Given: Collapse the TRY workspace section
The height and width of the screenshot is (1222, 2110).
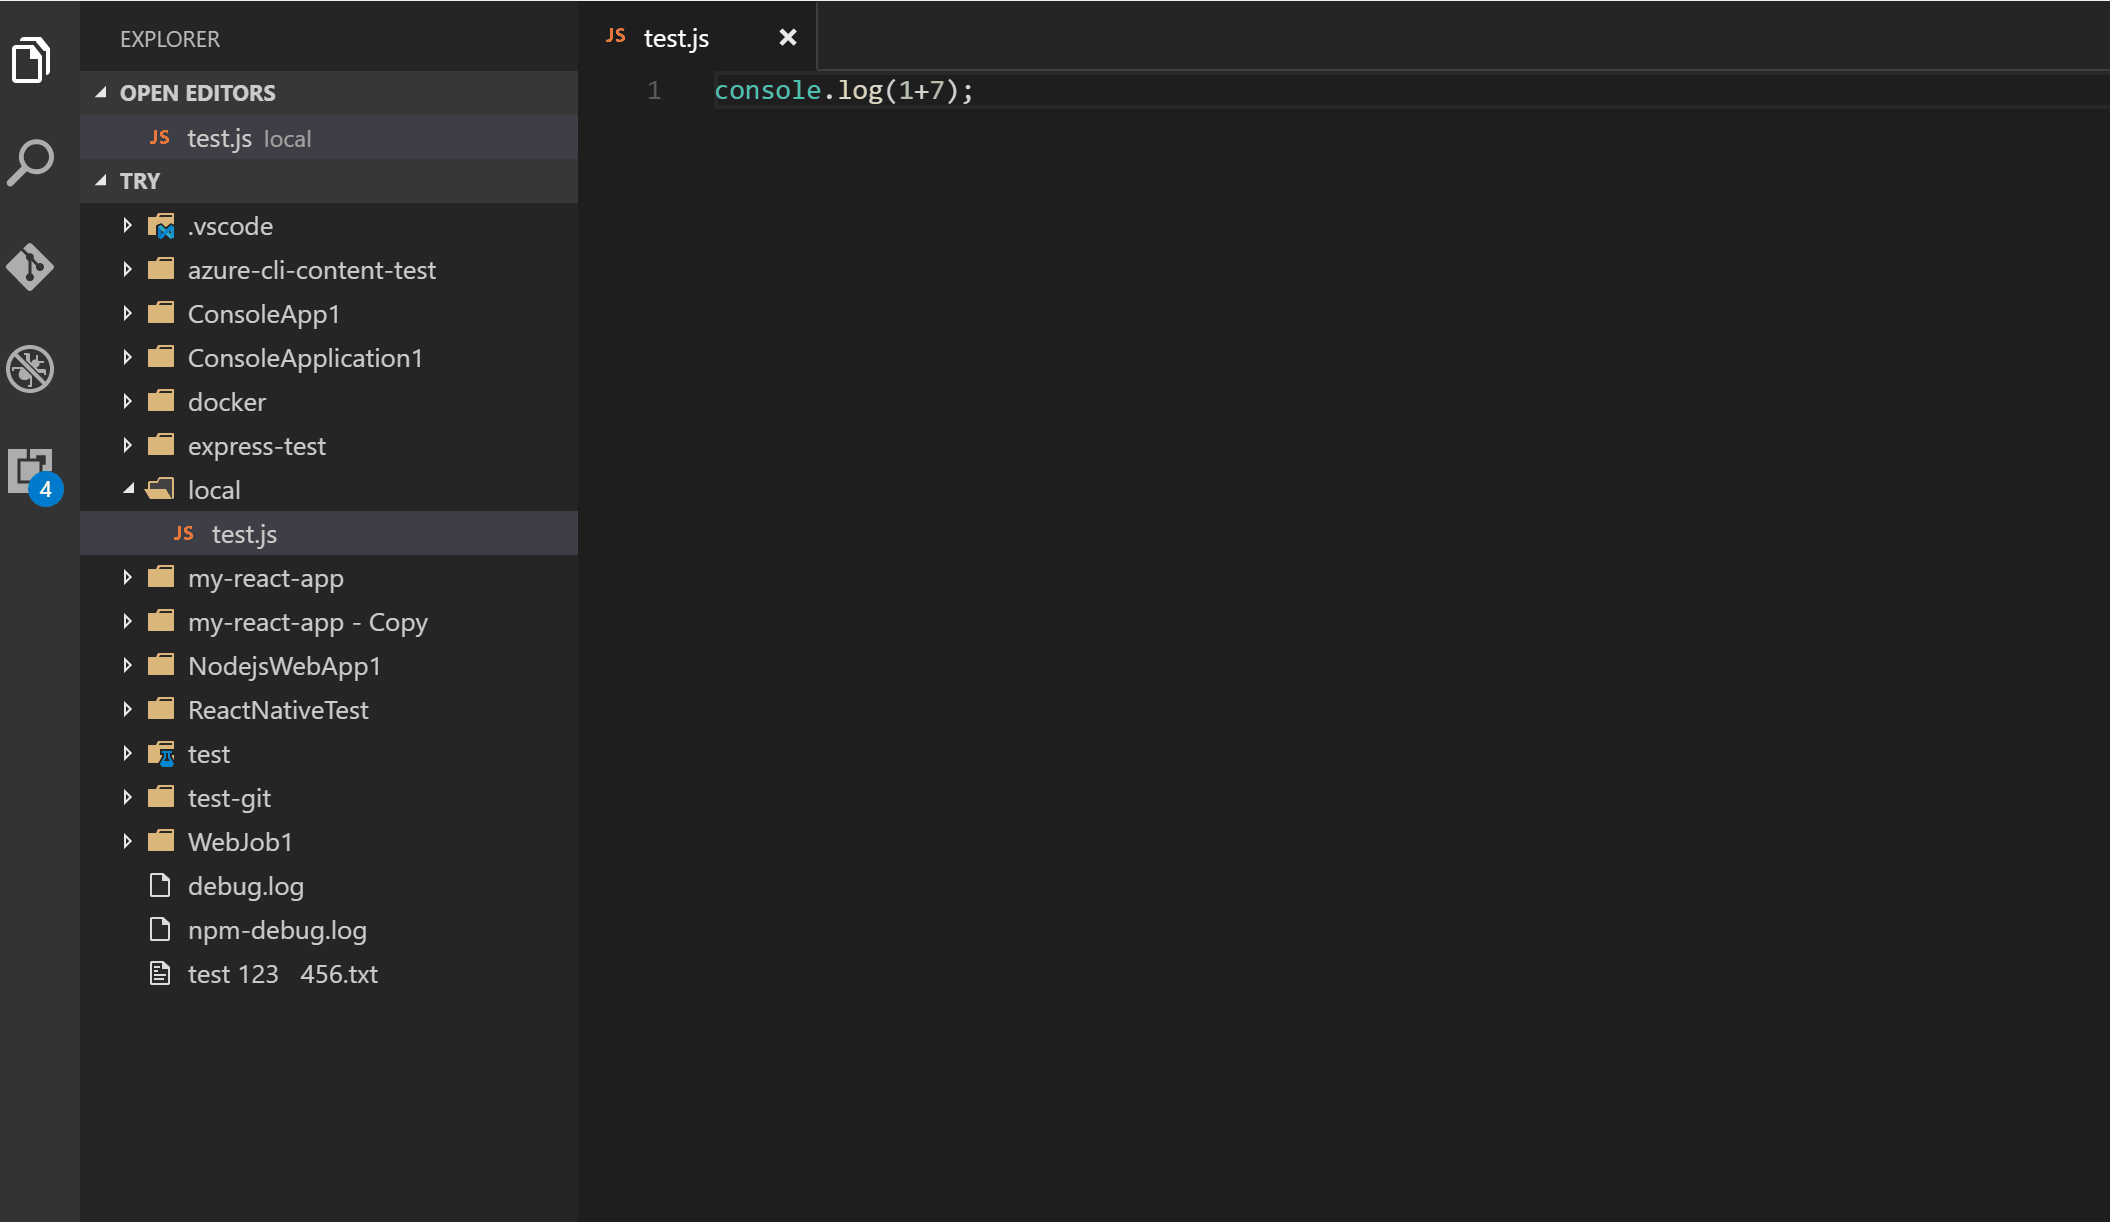Looking at the screenshot, I should pos(101,181).
